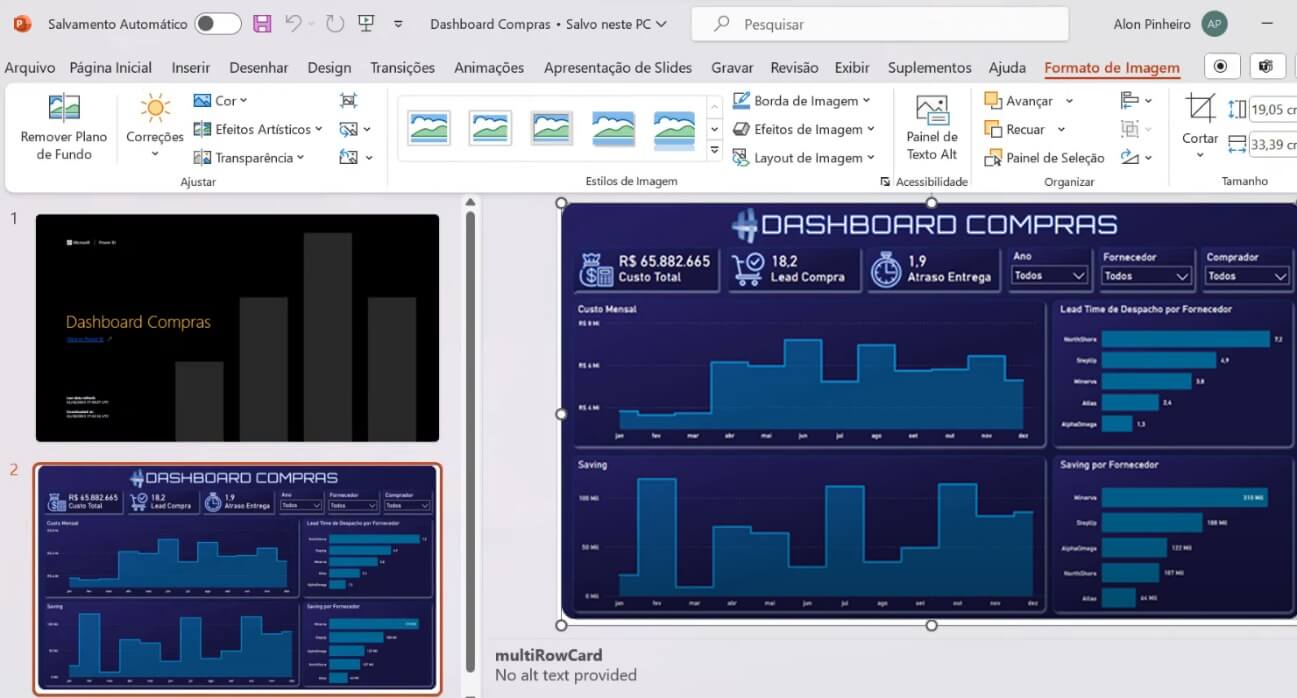Image resolution: width=1297 pixels, height=698 pixels.
Task: Show the next picture styles row
Action: [x=714, y=129]
